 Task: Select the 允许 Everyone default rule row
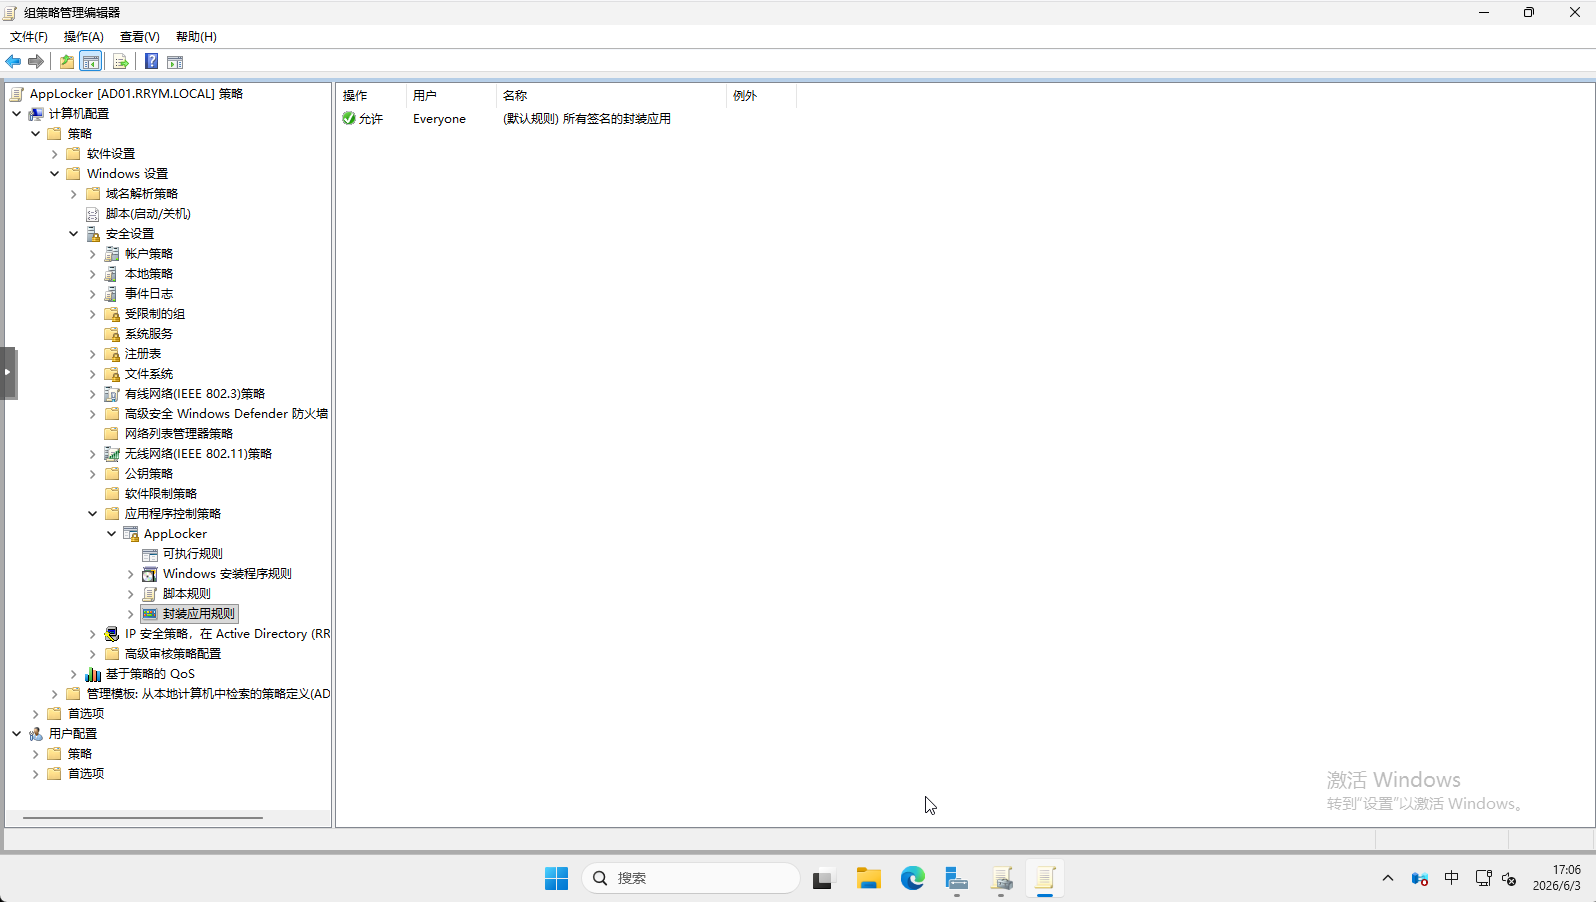(x=566, y=119)
